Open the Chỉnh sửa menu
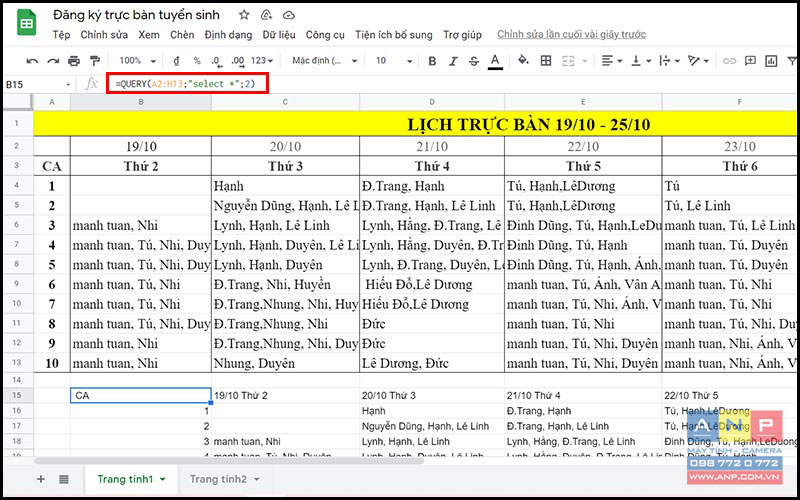The image size is (800, 500). pyautogui.click(x=104, y=35)
